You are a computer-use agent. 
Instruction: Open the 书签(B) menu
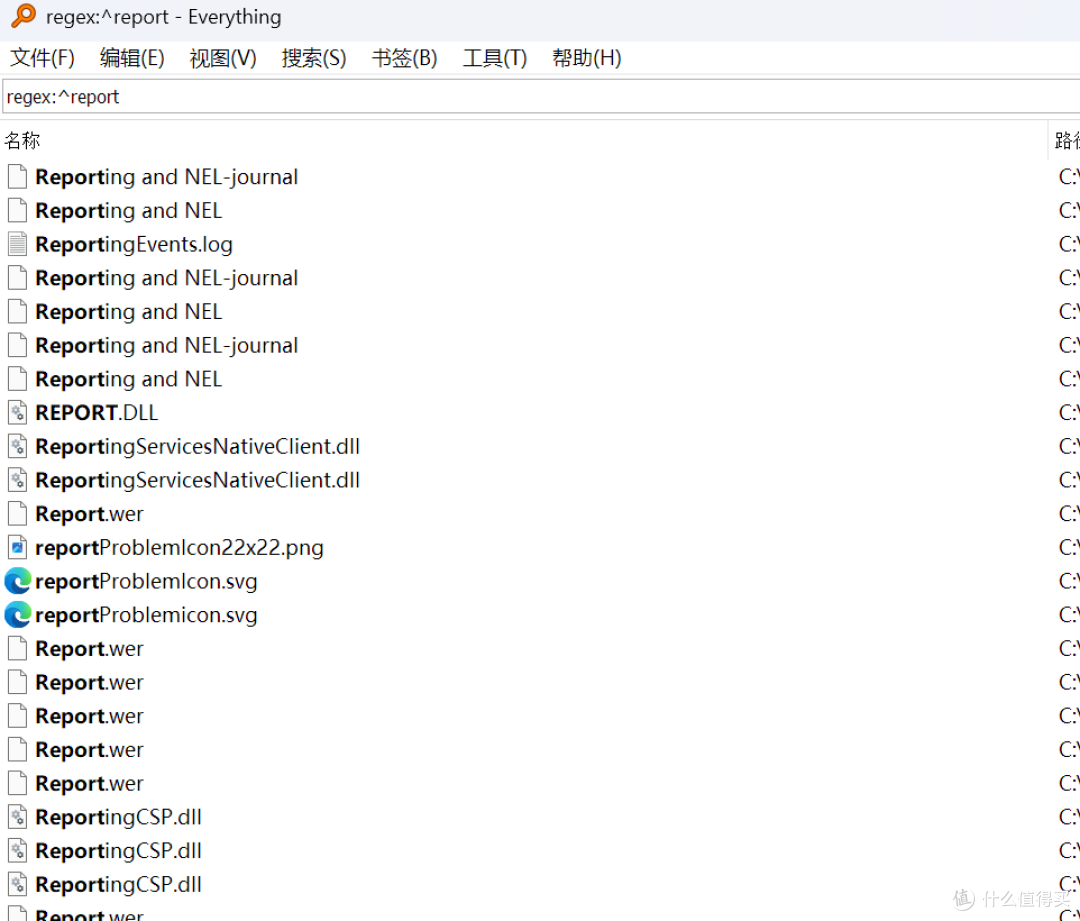tap(404, 58)
